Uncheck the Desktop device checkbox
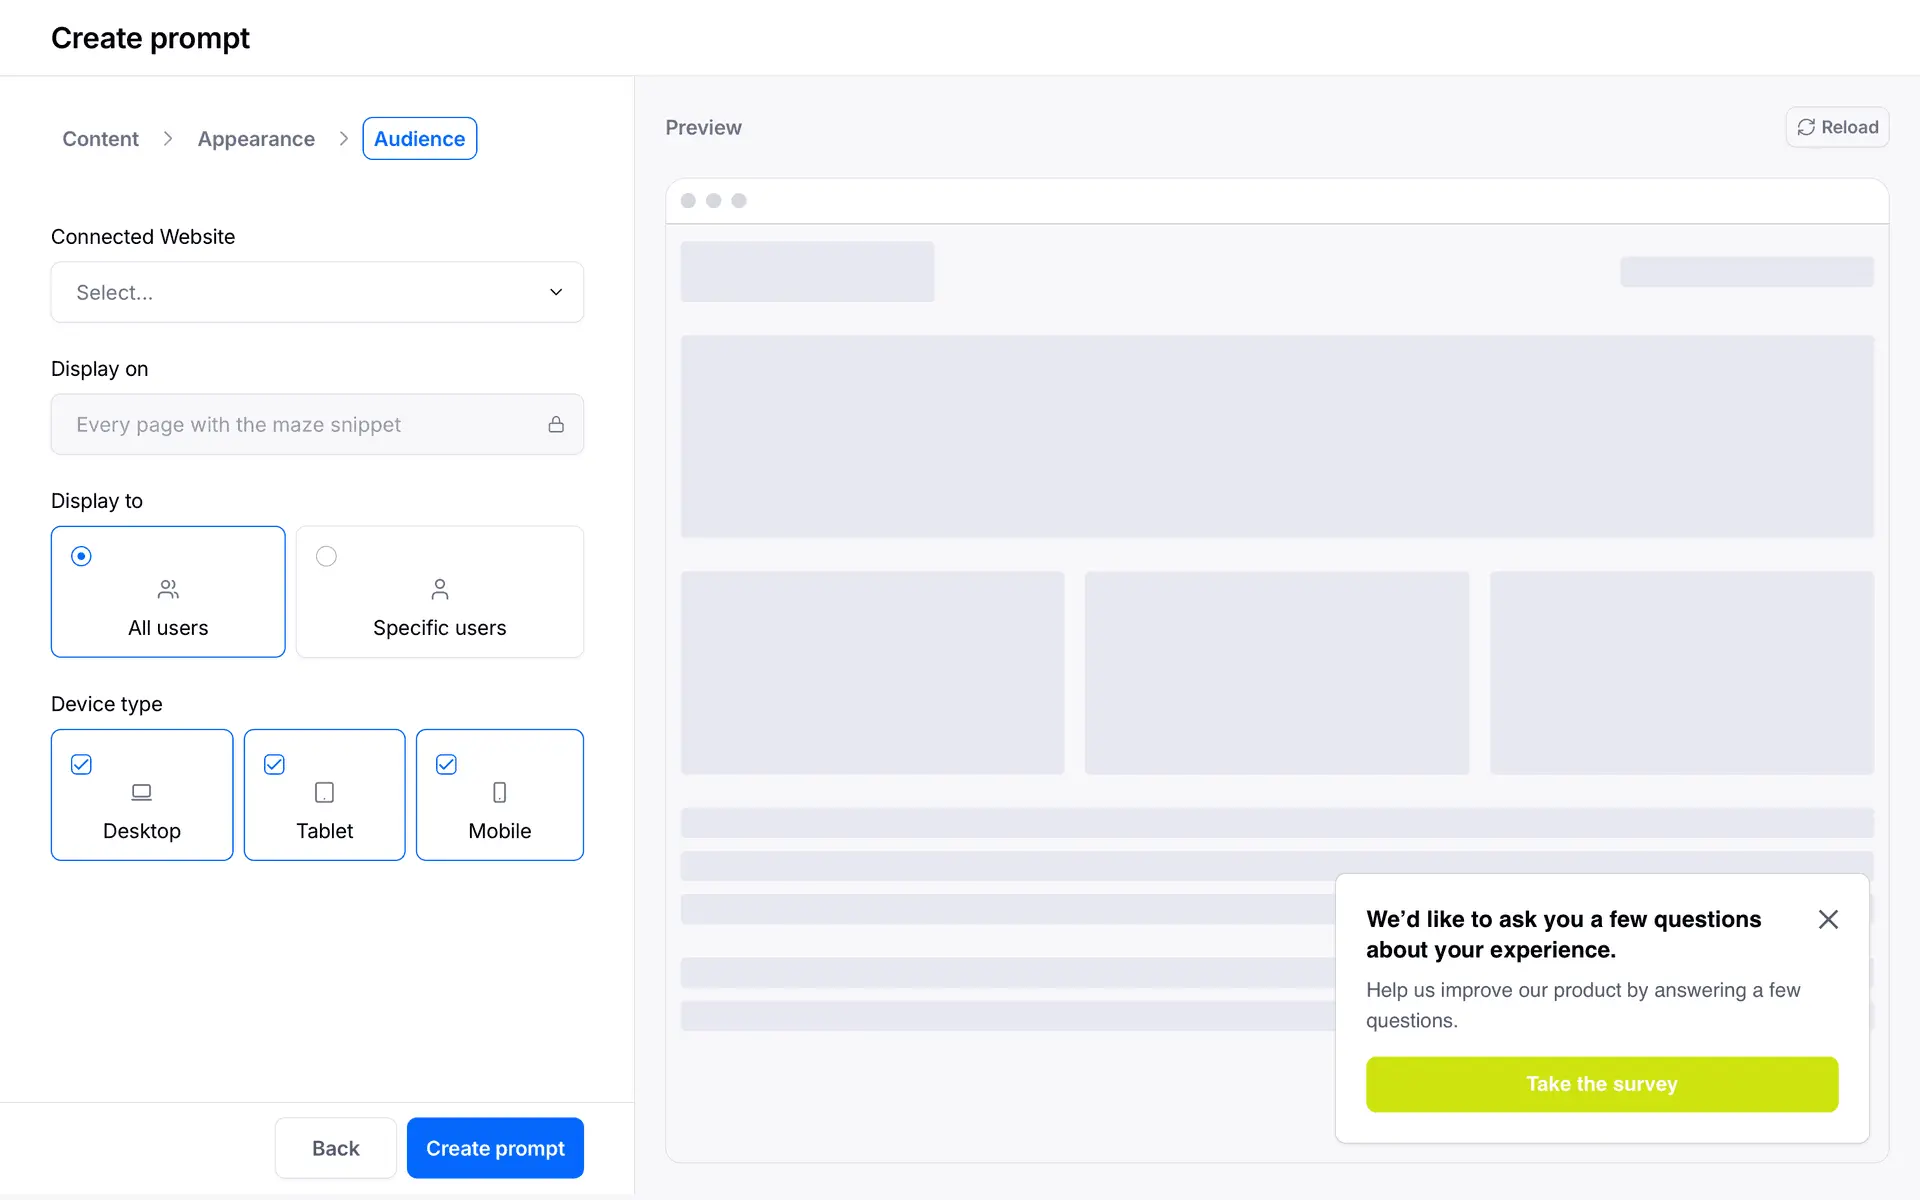Screen dimensions: 1920x1200 pos(82,764)
